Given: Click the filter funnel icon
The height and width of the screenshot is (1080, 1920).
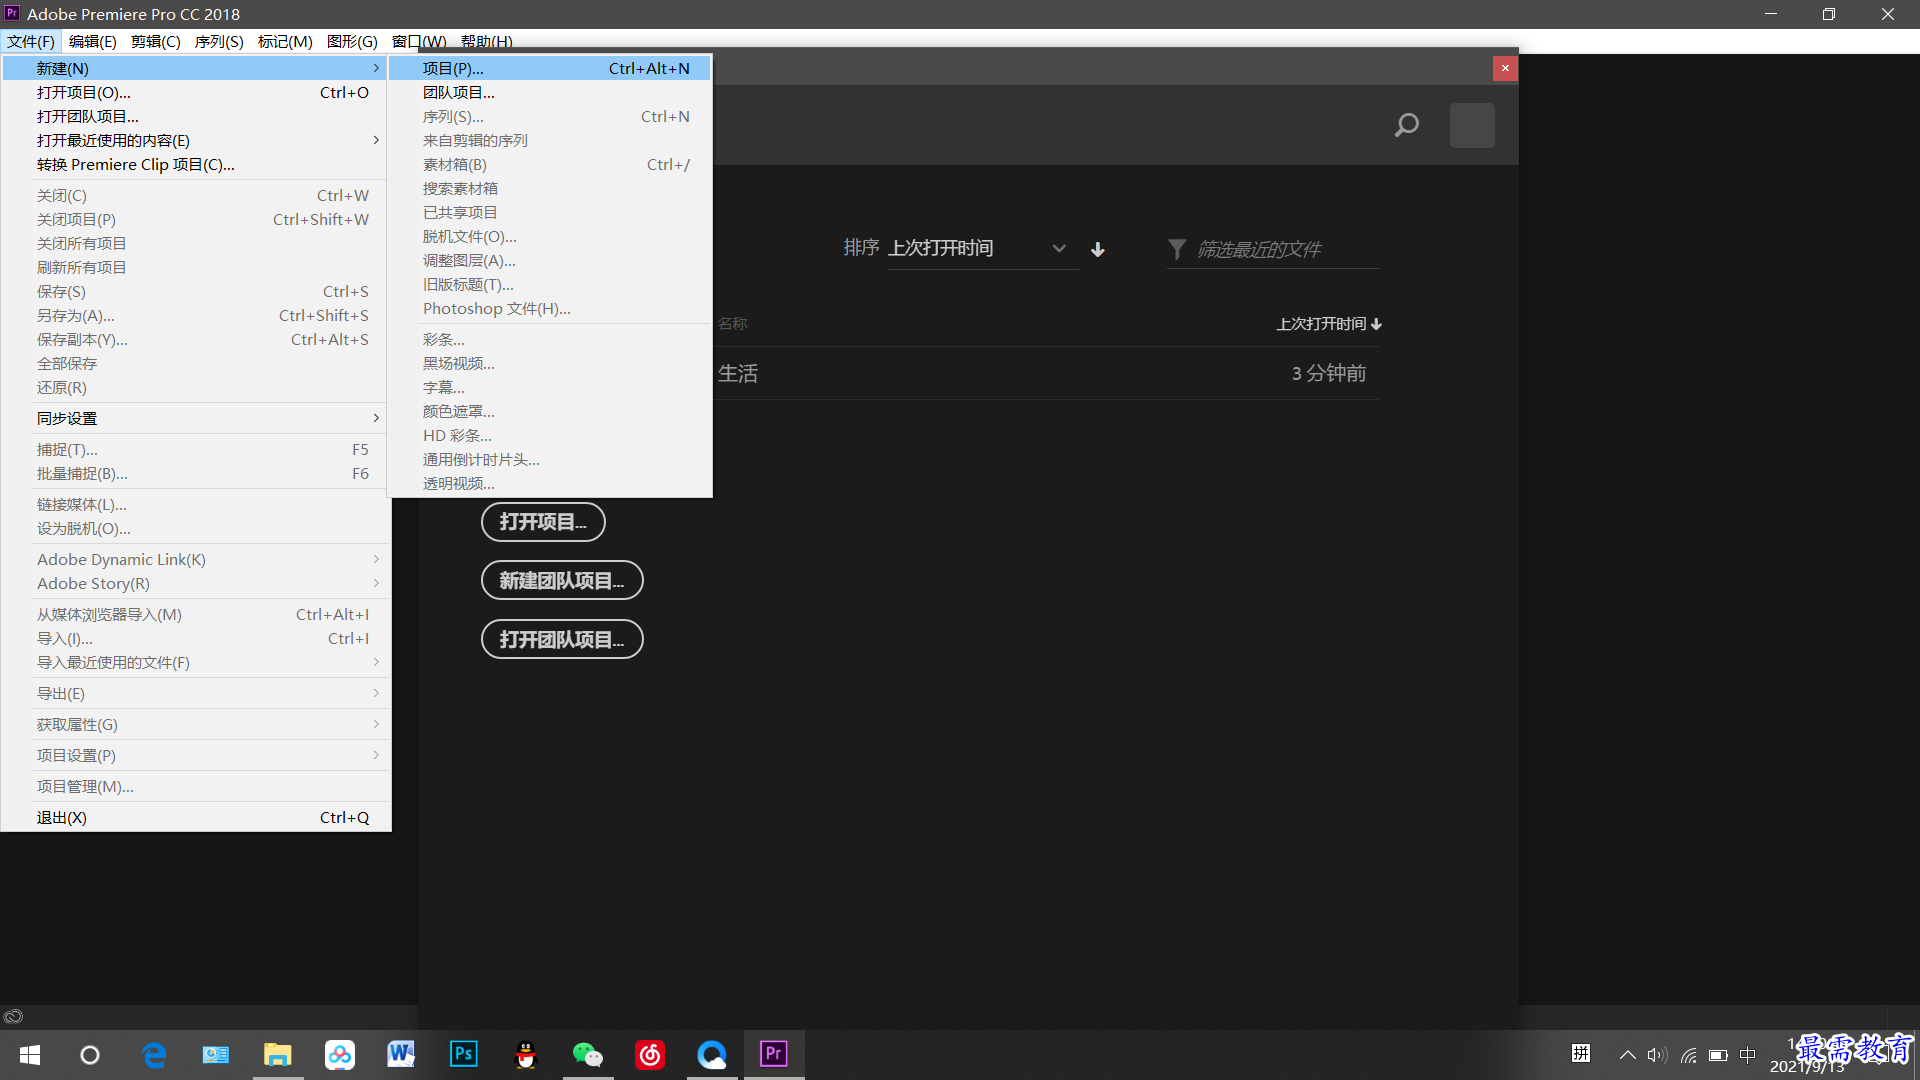Looking at the screenshot, I should 1177,249.
